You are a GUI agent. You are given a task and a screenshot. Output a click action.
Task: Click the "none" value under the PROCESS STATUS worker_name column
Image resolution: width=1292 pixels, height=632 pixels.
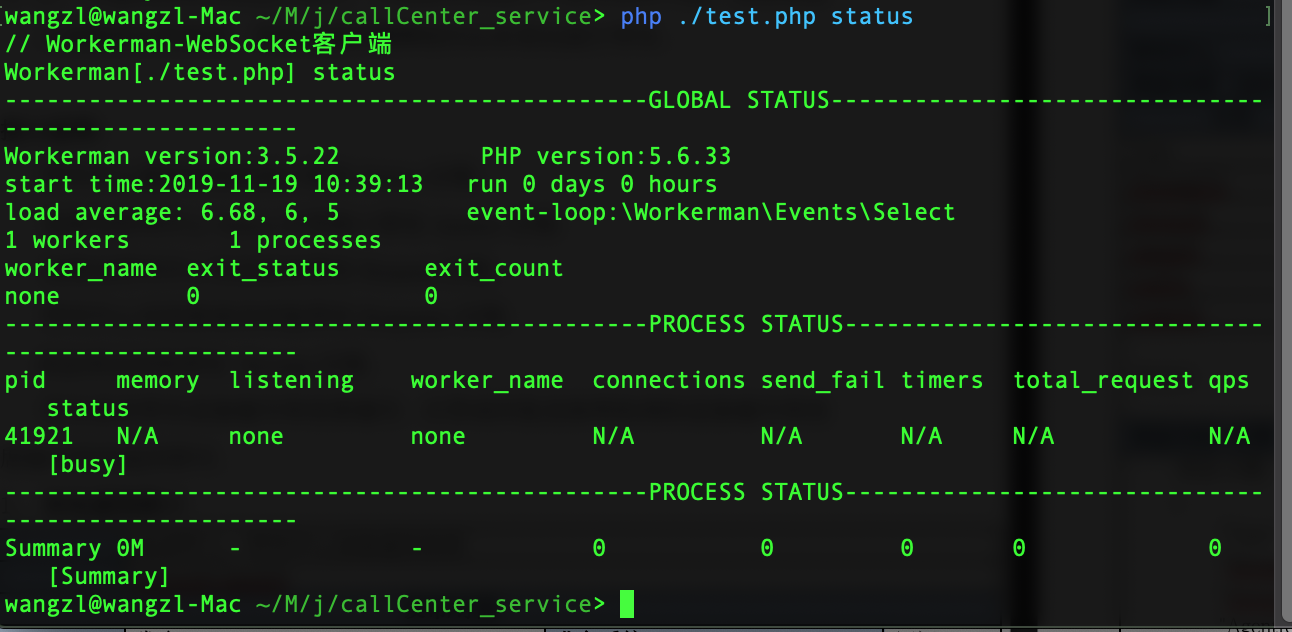[438, 436]
